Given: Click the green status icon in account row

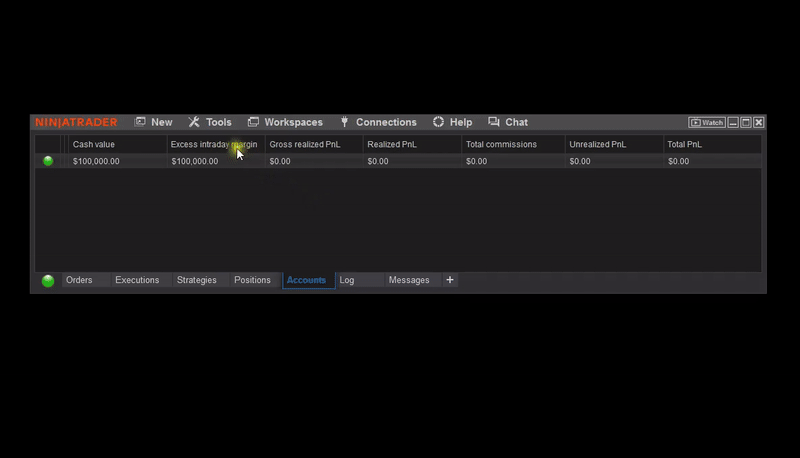Looking at the screenshot, I should pyautogui.click(x=48, y=161).
